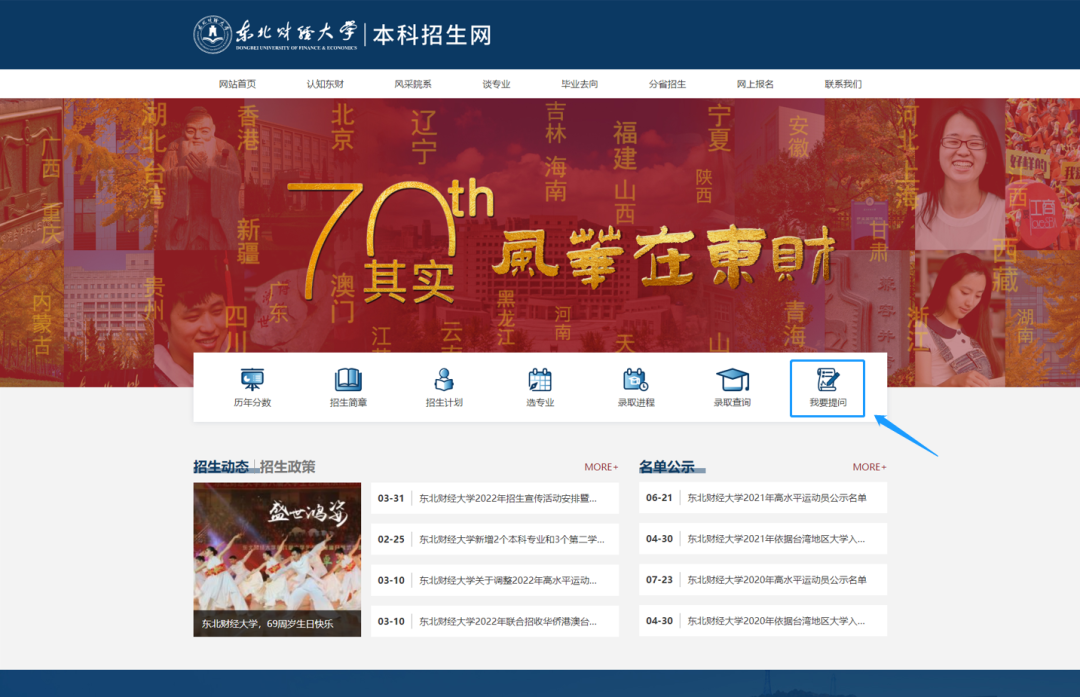Click the 东北财经大学 university logo
Viewport: 1080px width, 697px height.
276,34
